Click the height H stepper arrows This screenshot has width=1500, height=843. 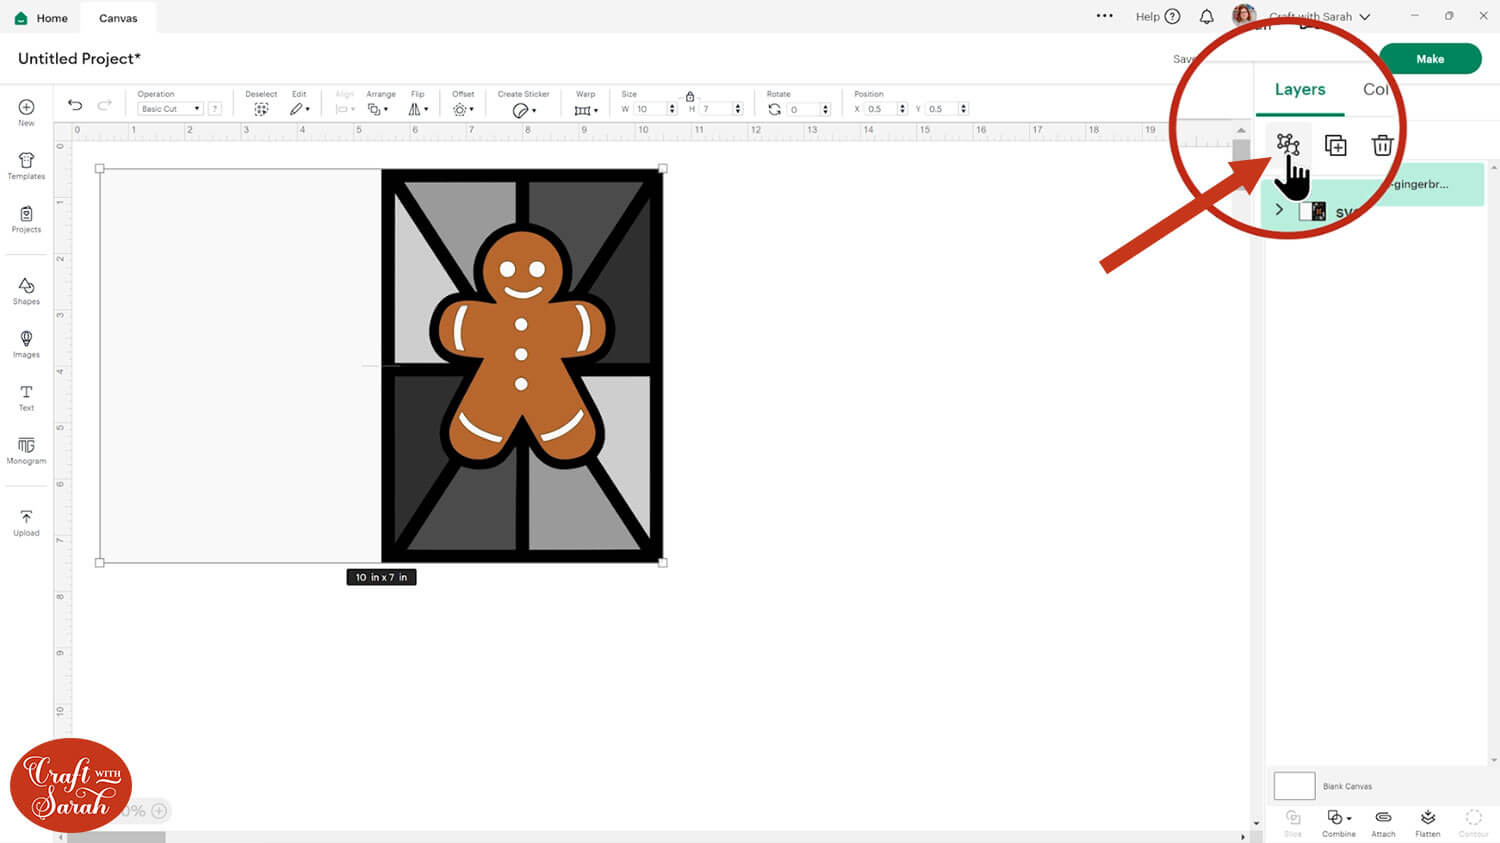pyautogui.click(x=738, y=109)
